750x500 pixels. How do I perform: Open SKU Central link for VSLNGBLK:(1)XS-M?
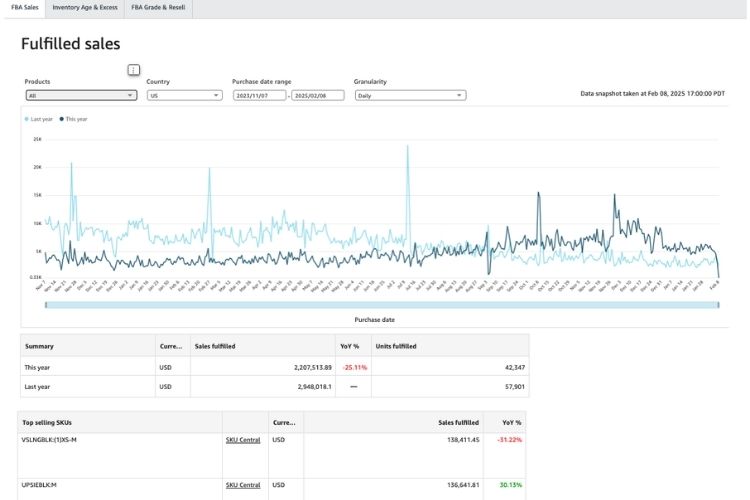tap(243, 439)
